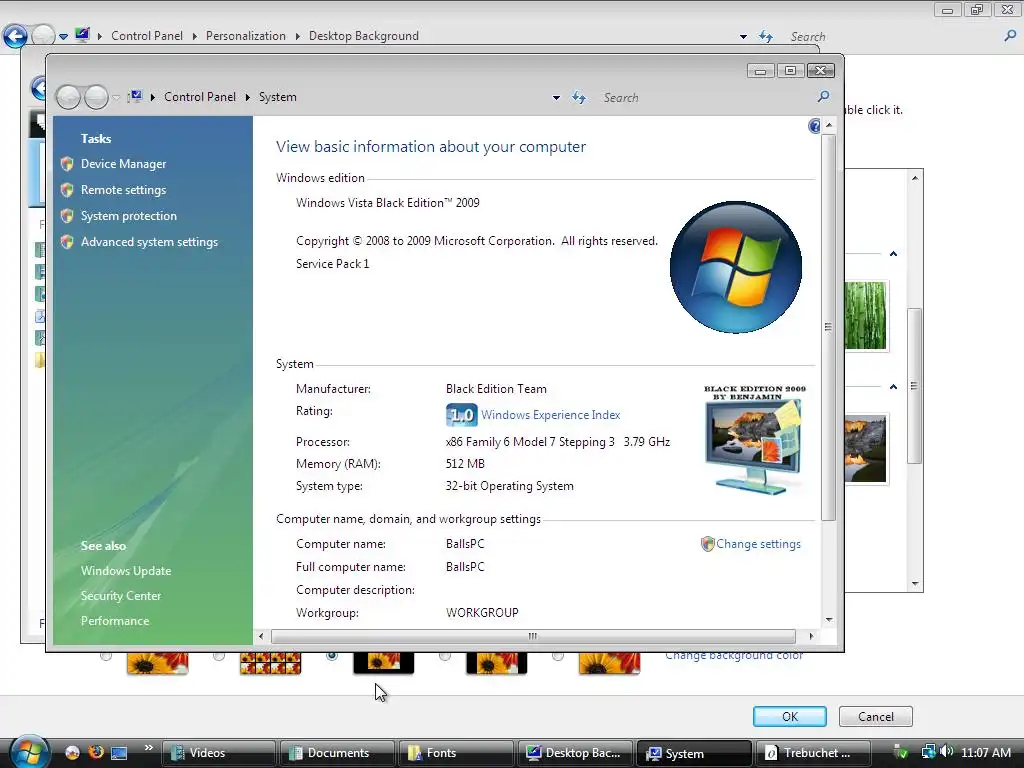Click Change settings for computer name
This screenshot has height=768, width=1024.
coord(758,544)
